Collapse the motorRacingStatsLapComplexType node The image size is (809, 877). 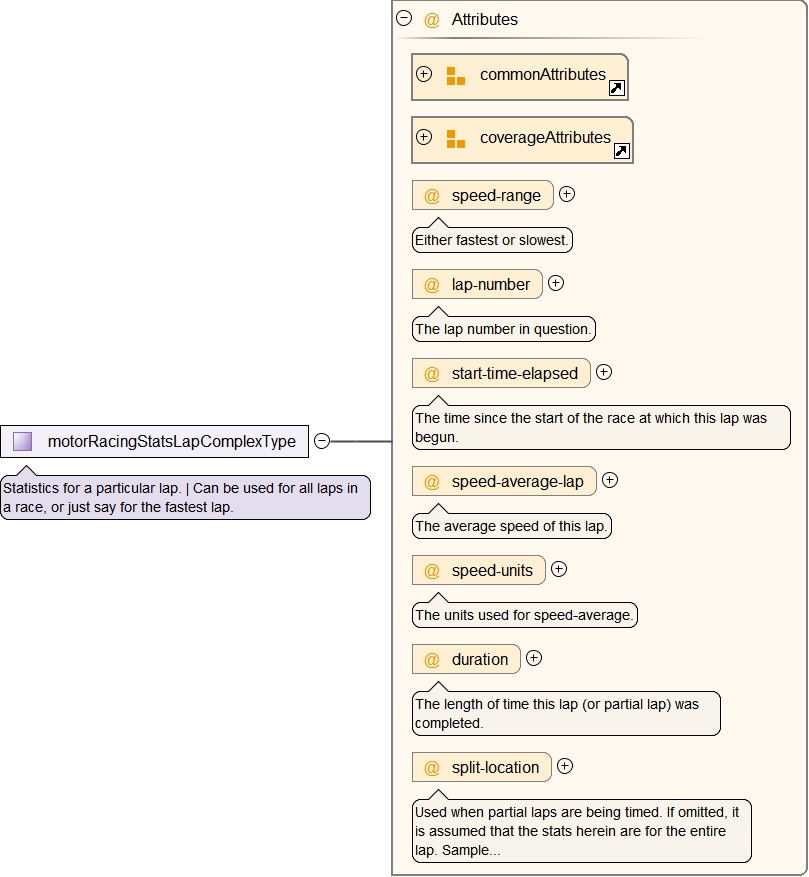click(322, 441)
